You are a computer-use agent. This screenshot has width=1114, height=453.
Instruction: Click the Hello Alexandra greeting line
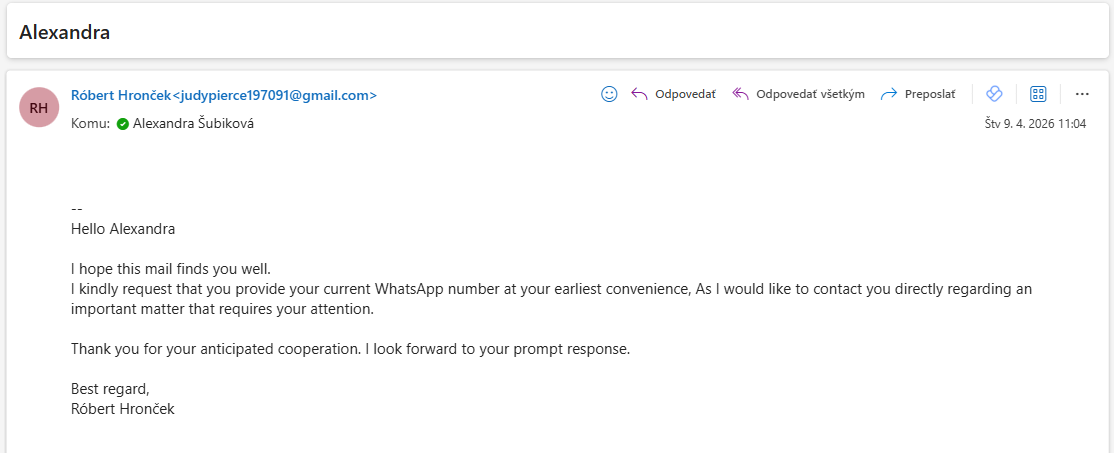tap(123, 229)
